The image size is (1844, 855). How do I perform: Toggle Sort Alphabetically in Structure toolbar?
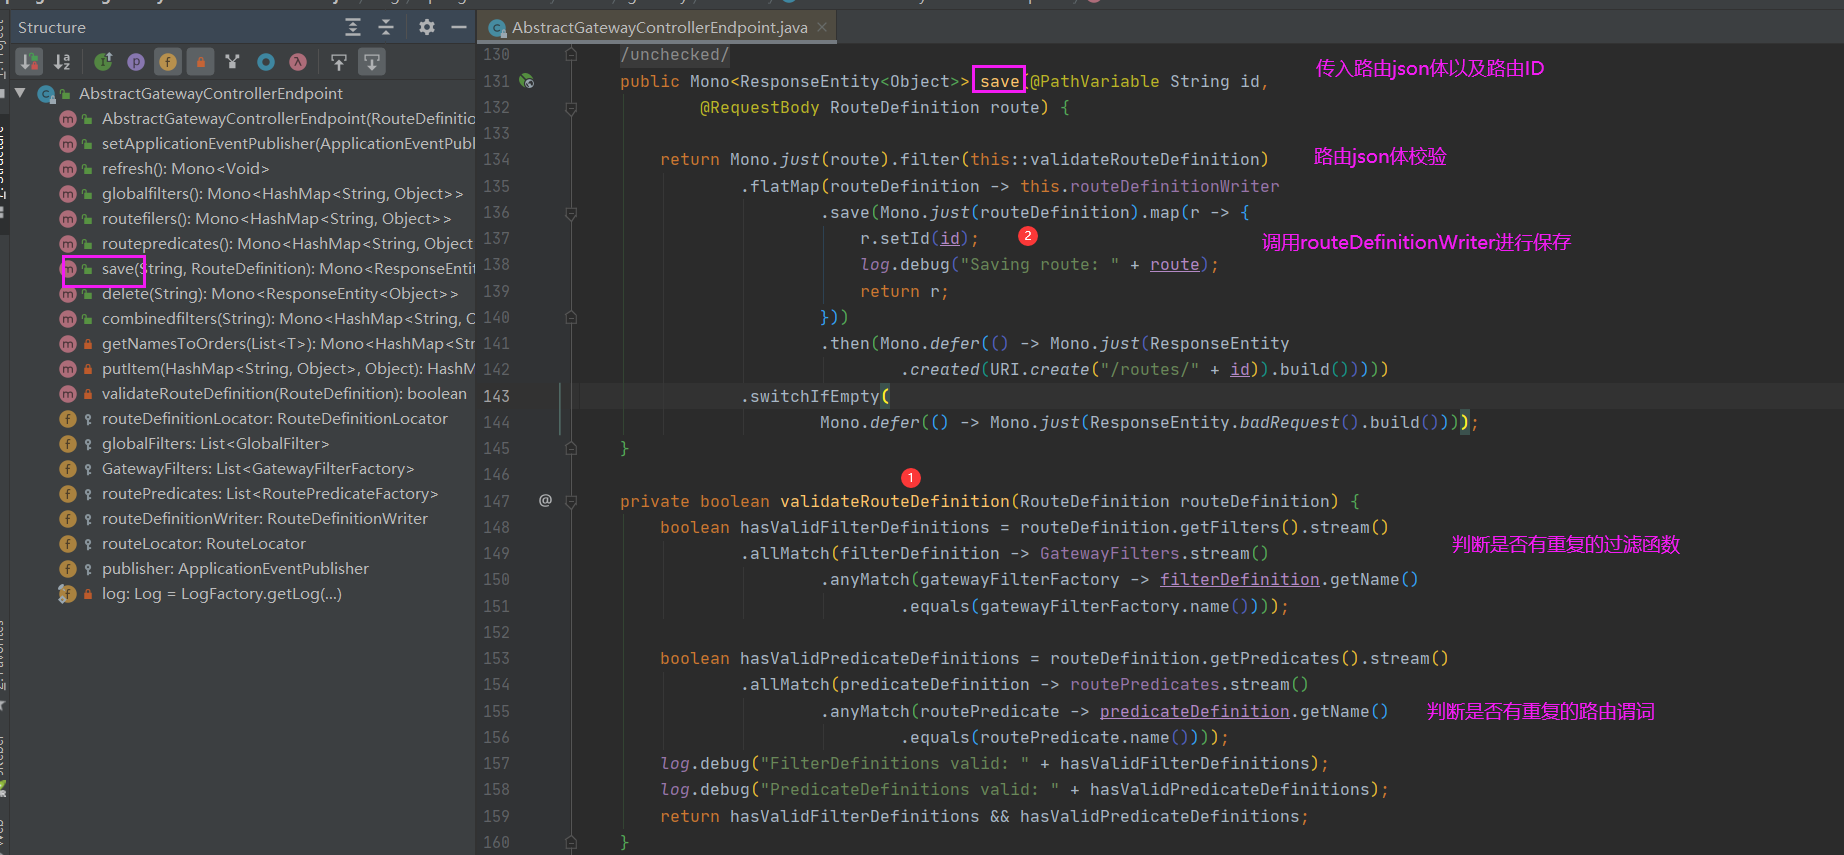pos(63,62)
